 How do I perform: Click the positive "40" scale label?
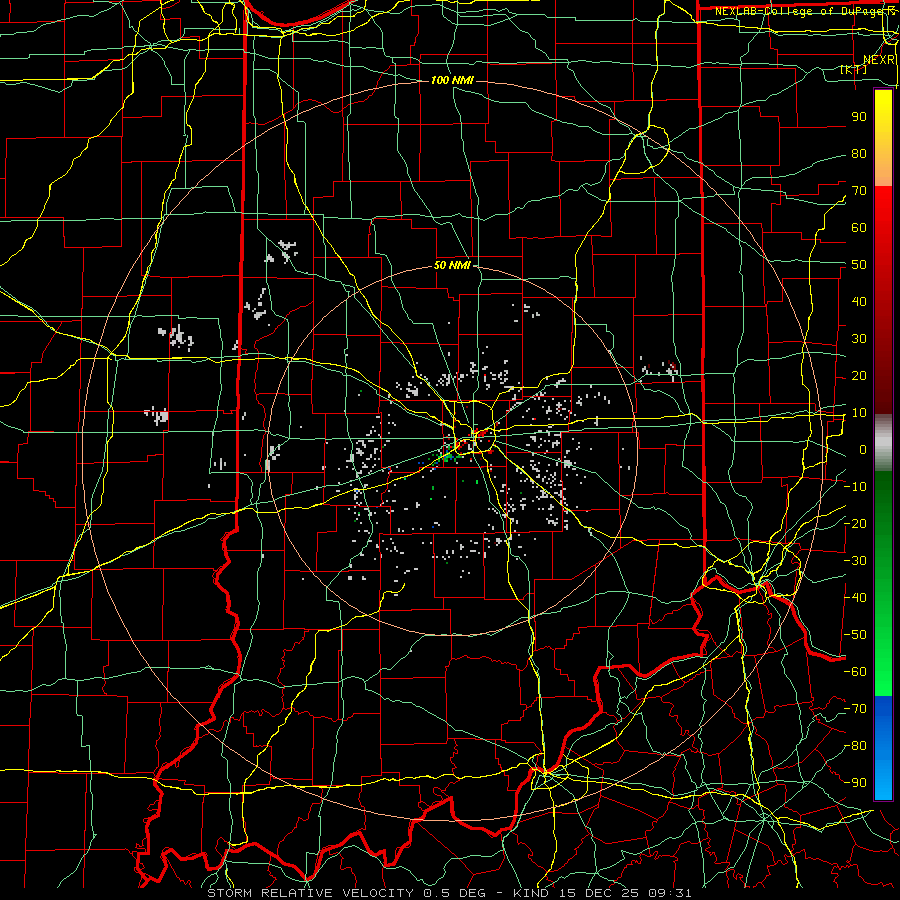pos(859,301)
